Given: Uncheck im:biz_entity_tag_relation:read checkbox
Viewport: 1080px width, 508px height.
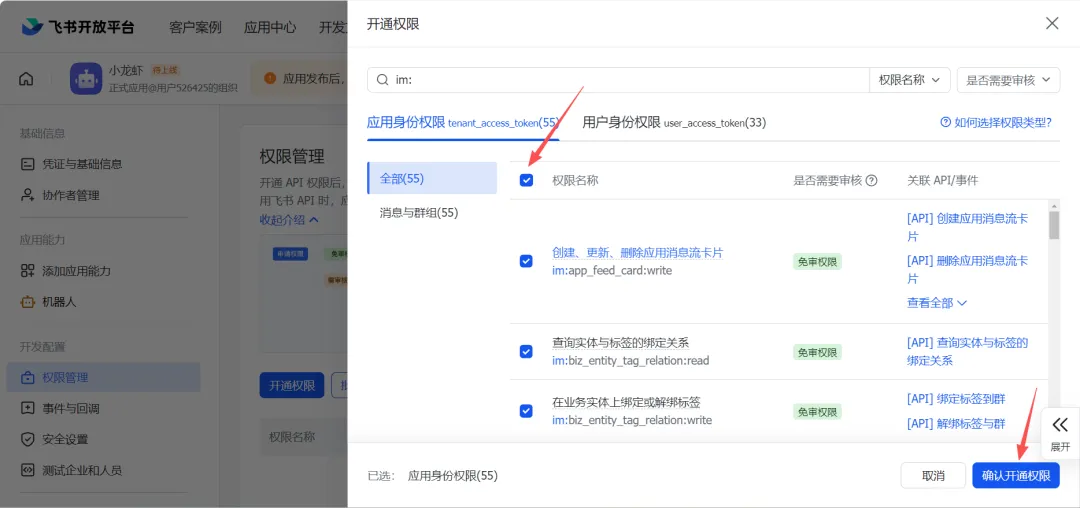Looking at the screenshot, I should click(526, 352).
